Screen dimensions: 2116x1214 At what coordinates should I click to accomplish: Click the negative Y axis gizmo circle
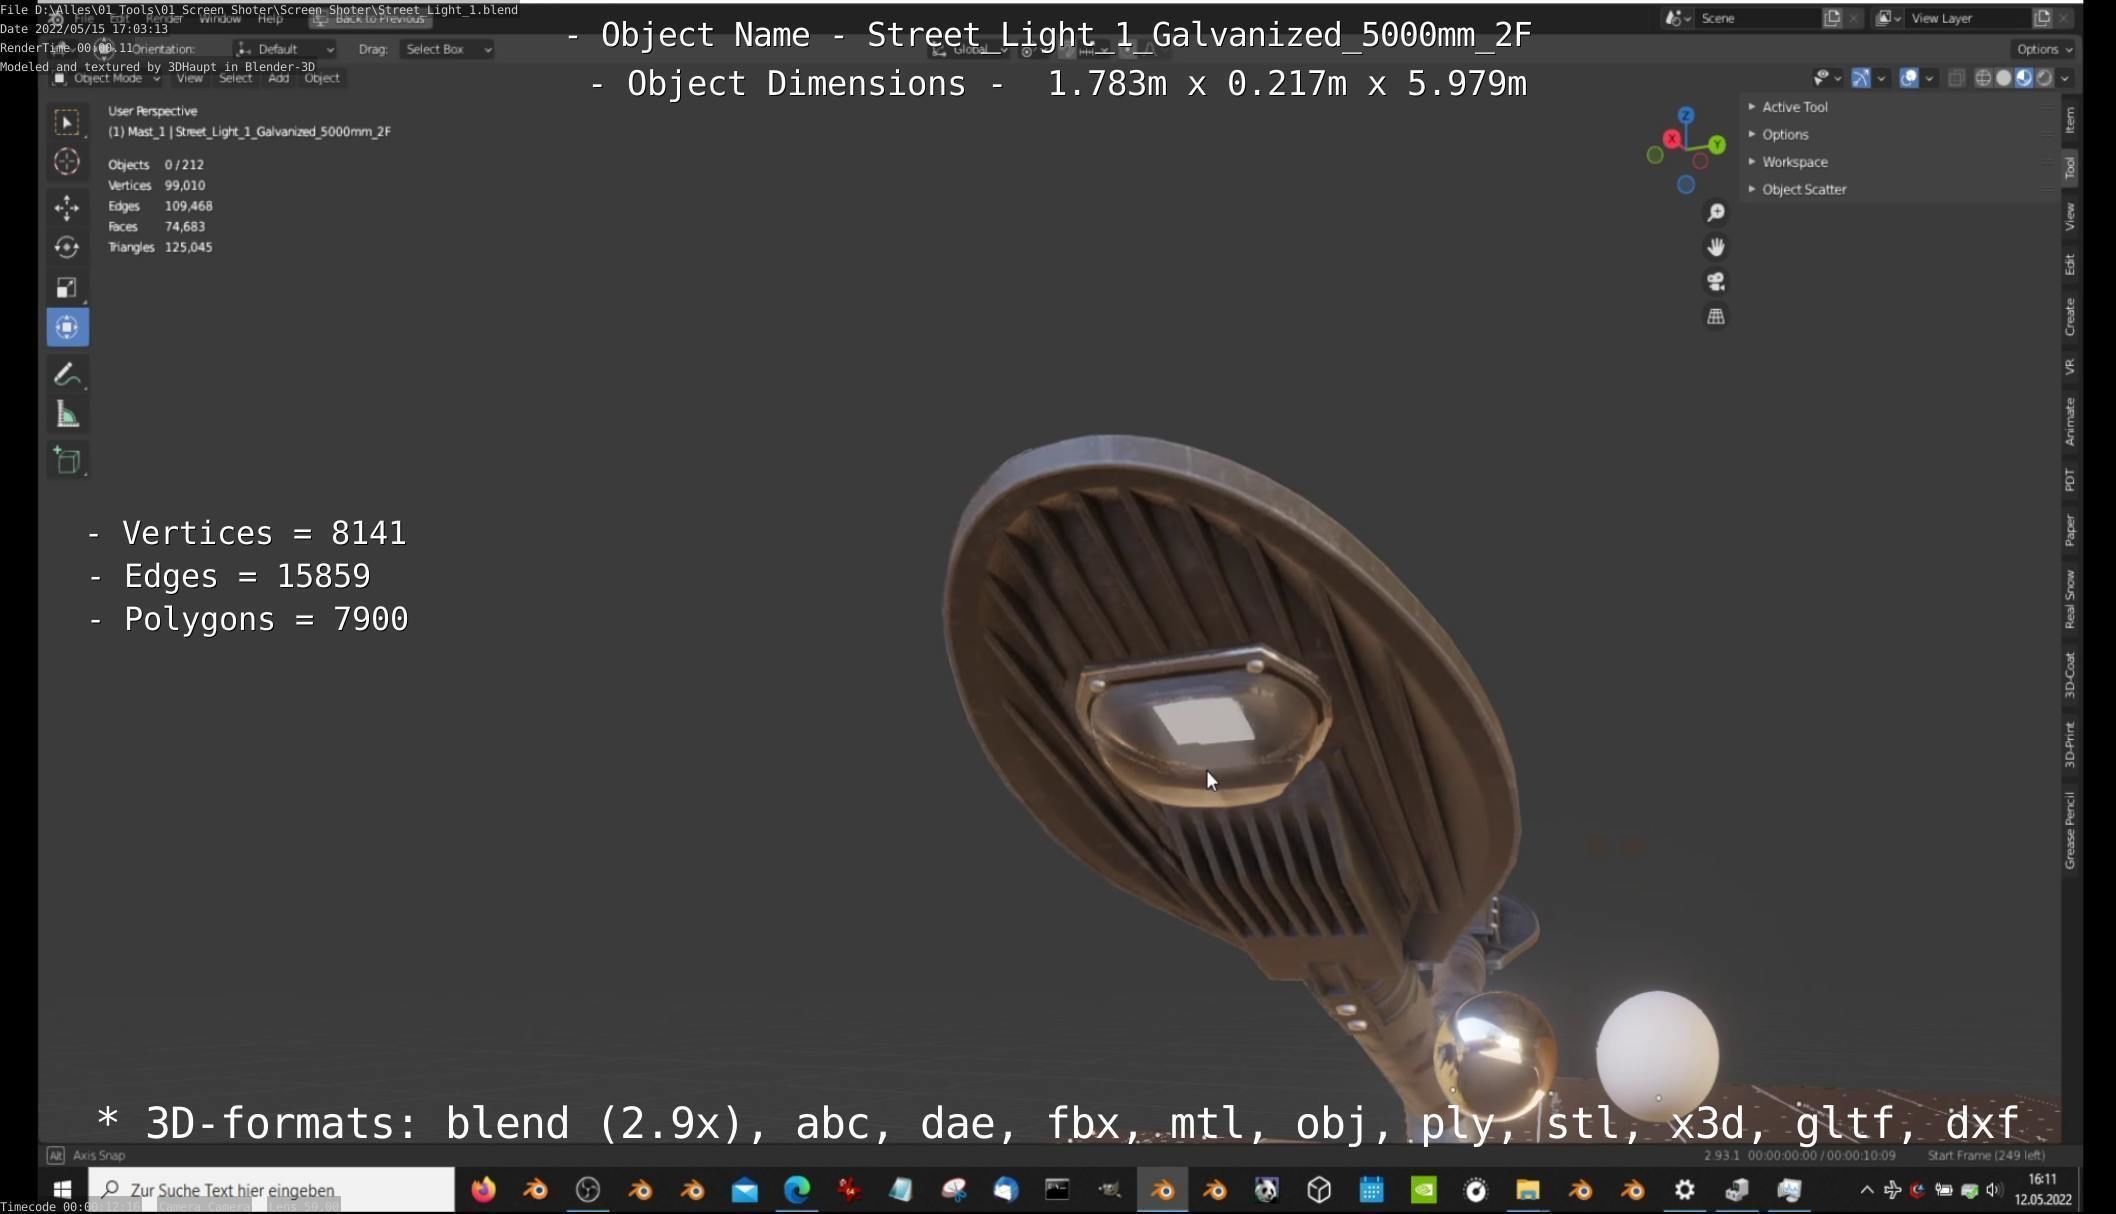click(1655, 155)
